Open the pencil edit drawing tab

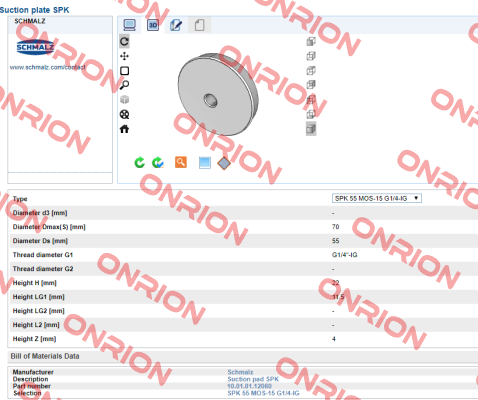pos(176,25)
